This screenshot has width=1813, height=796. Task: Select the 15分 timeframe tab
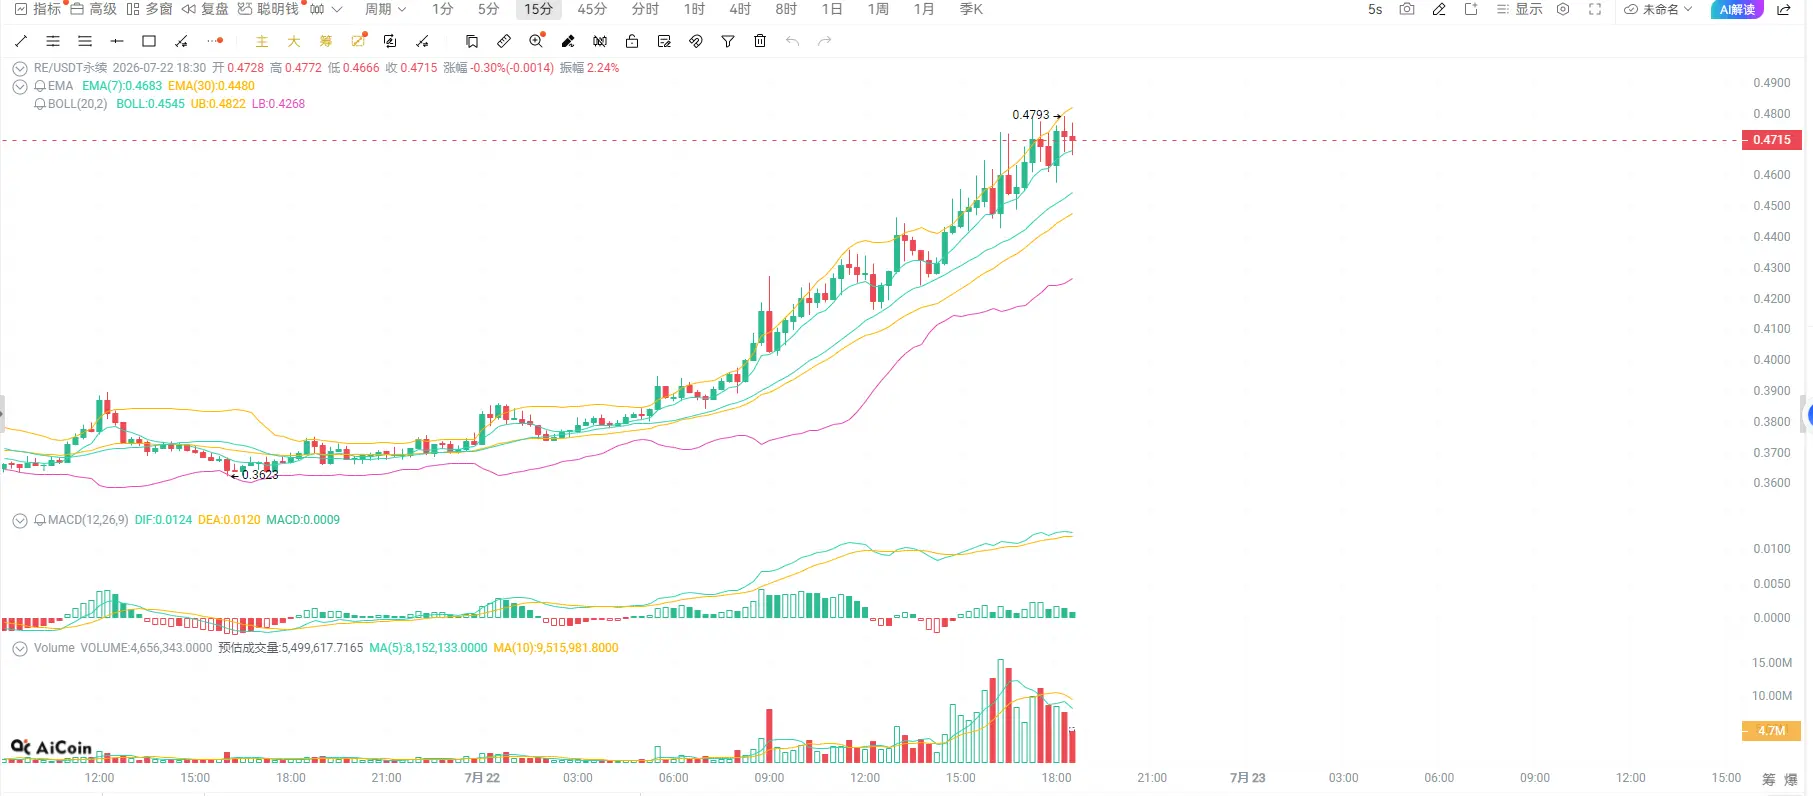point(538,9)
